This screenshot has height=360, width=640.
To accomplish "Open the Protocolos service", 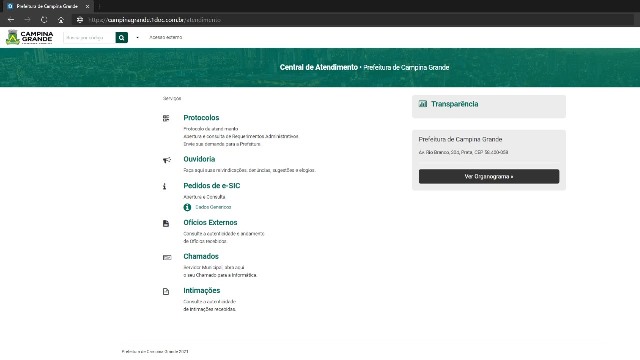I will (201, 118).
